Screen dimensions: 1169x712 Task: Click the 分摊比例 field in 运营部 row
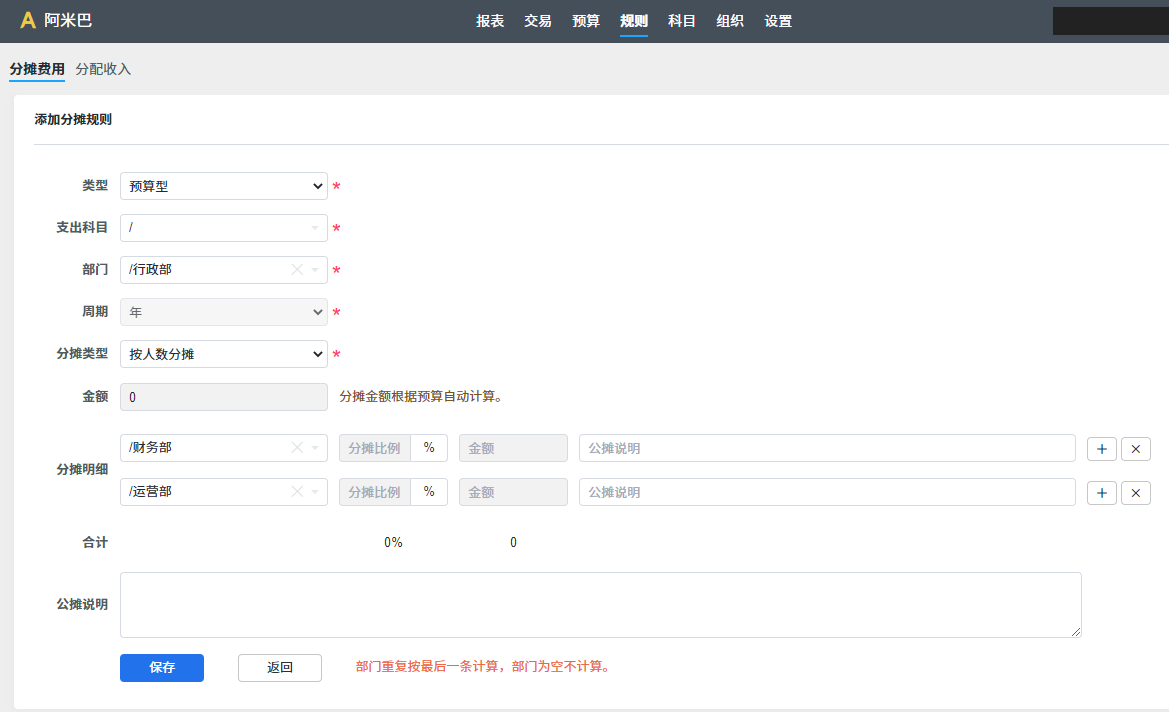pos(375,492)
